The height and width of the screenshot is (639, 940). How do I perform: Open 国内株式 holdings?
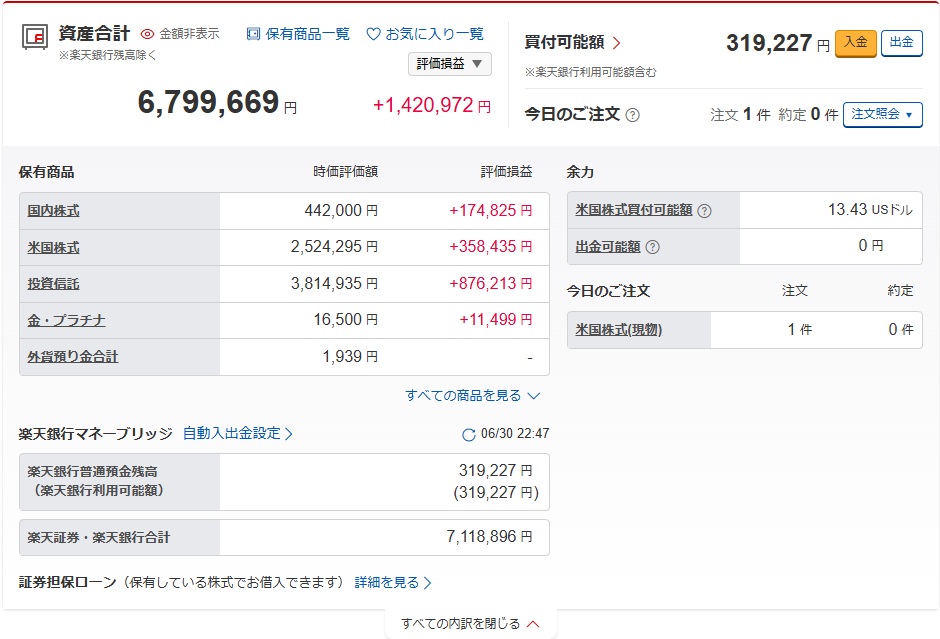point(53,211)
